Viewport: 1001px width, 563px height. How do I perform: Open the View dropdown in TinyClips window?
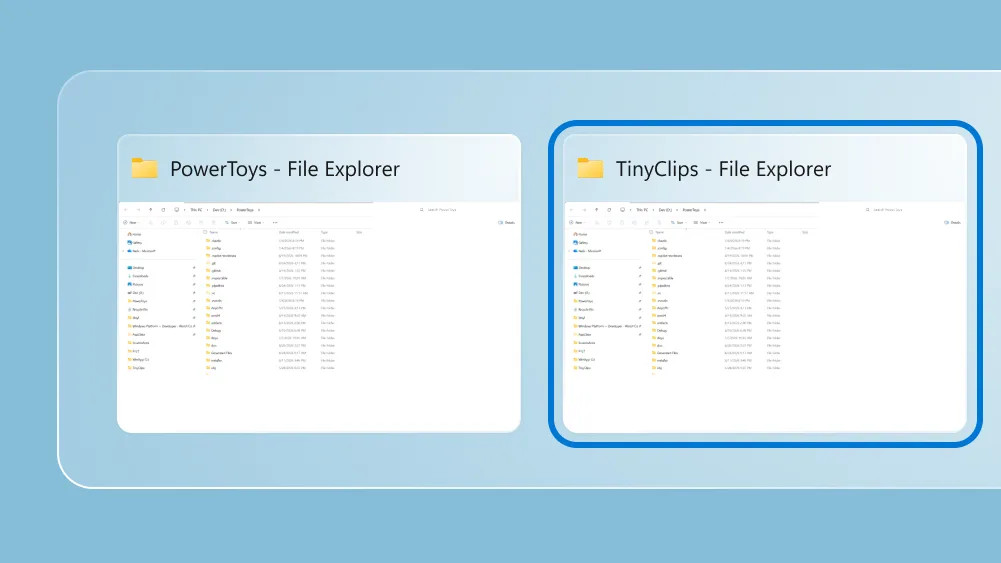pyautogui.click(x=701, y=223)
